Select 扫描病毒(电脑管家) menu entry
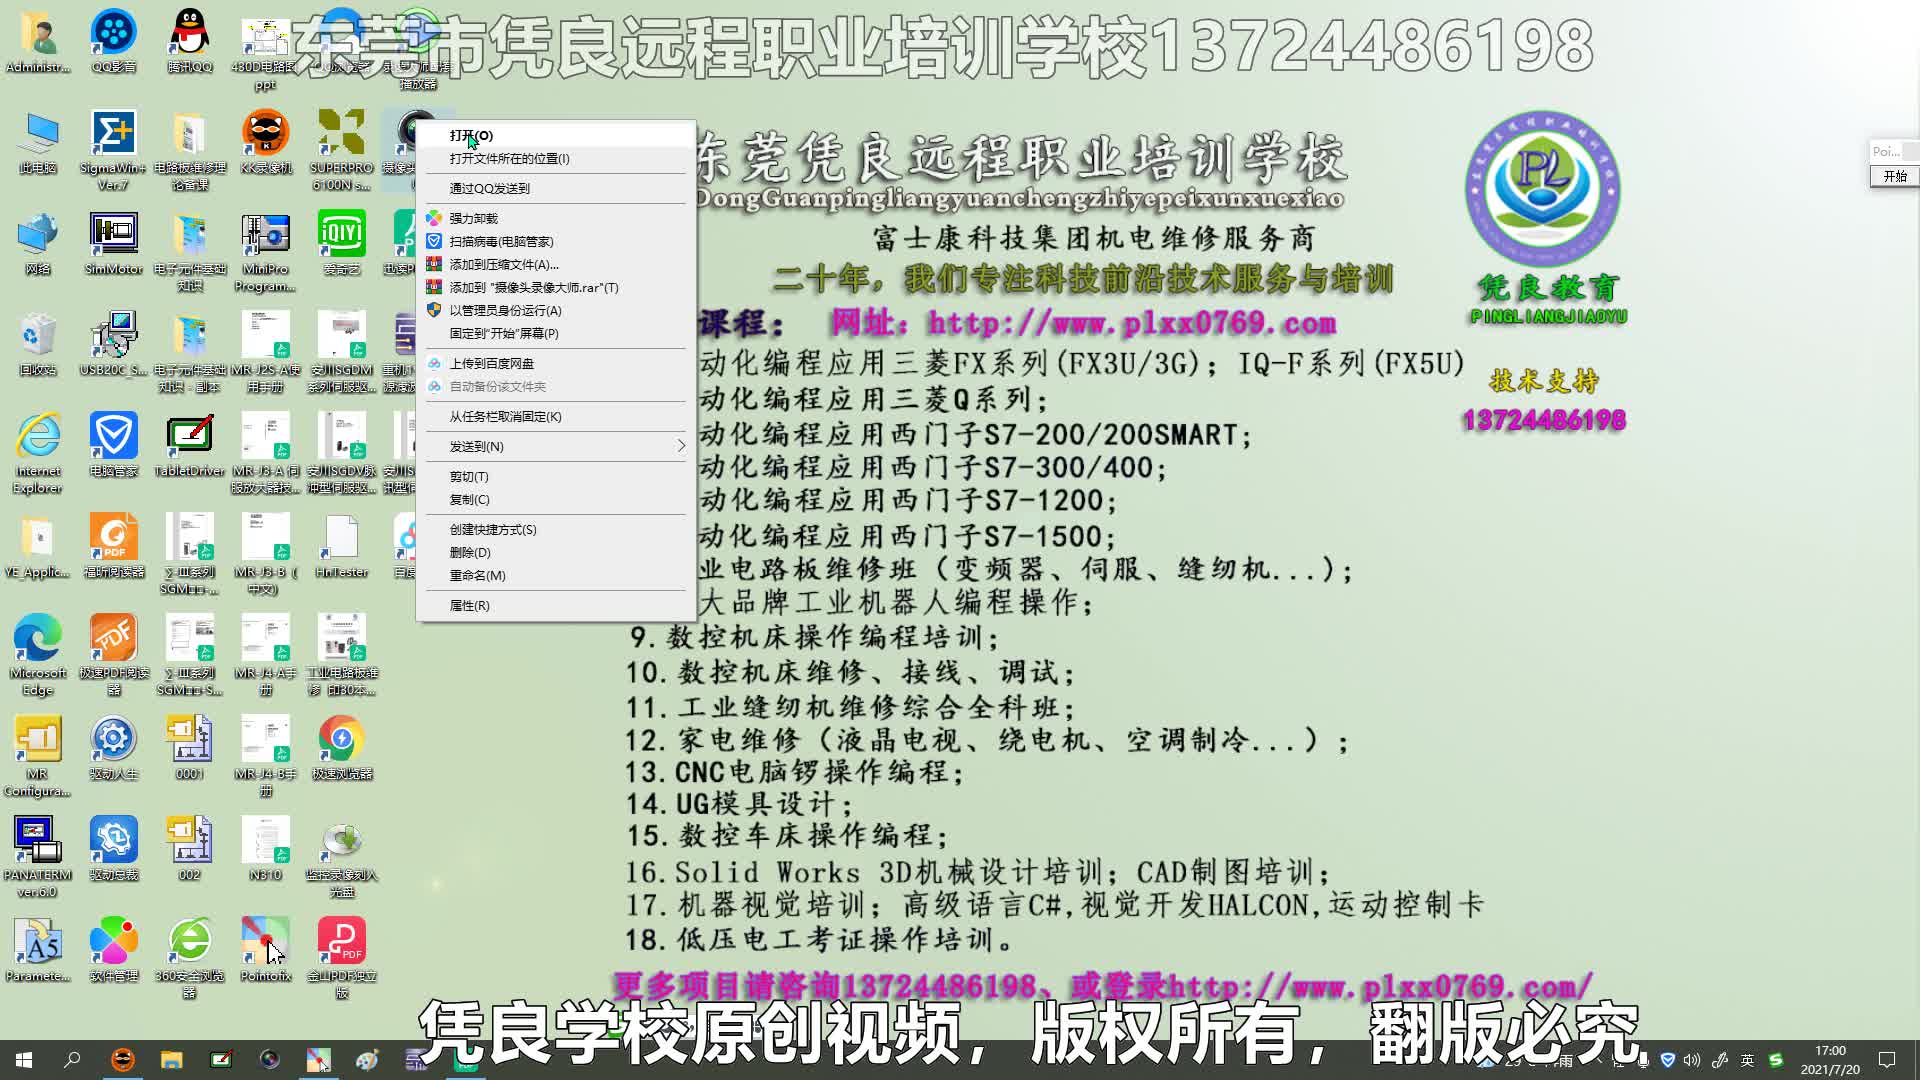Image resolution: width=1920 pixels, height=1080 pixels. coord(556,241)
